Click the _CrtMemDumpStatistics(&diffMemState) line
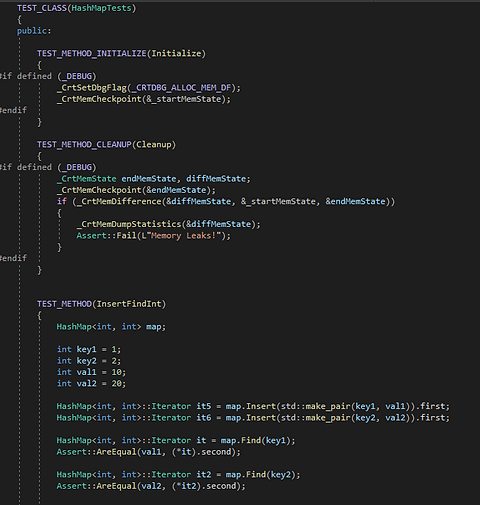 coord(169,224)
